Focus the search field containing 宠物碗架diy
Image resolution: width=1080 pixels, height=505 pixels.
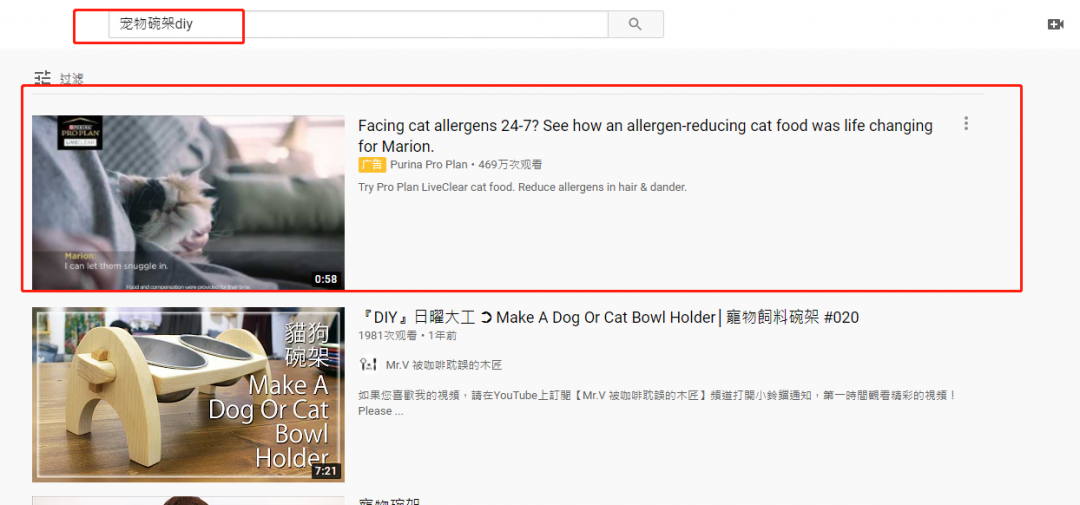(x=358, y=24)
